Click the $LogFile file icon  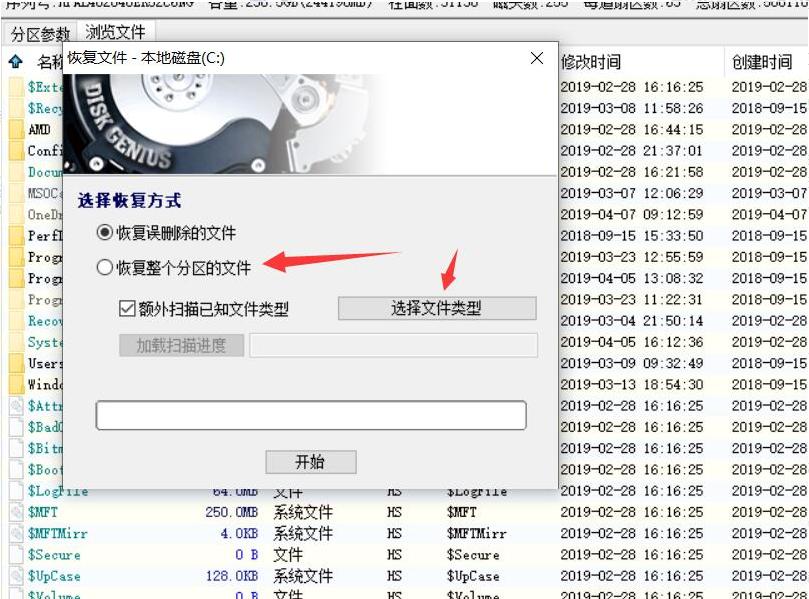[17, 491]
